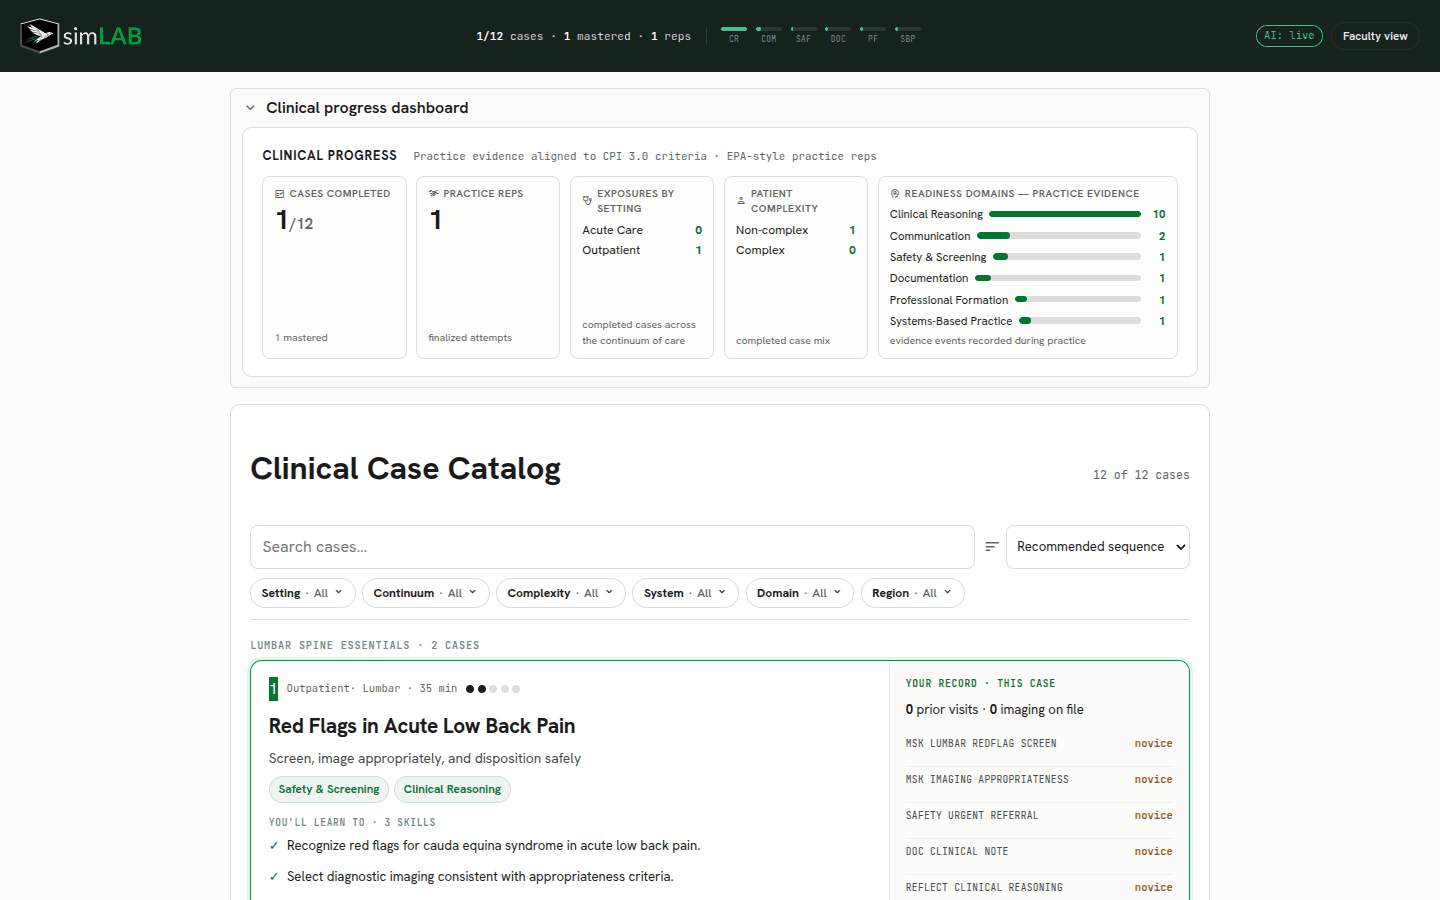Image resolution: width=1440 pixels, height=900 pixels.
Task: Click the Systems-Based Practice readiness bar
Action: [x=1080, y=321]
